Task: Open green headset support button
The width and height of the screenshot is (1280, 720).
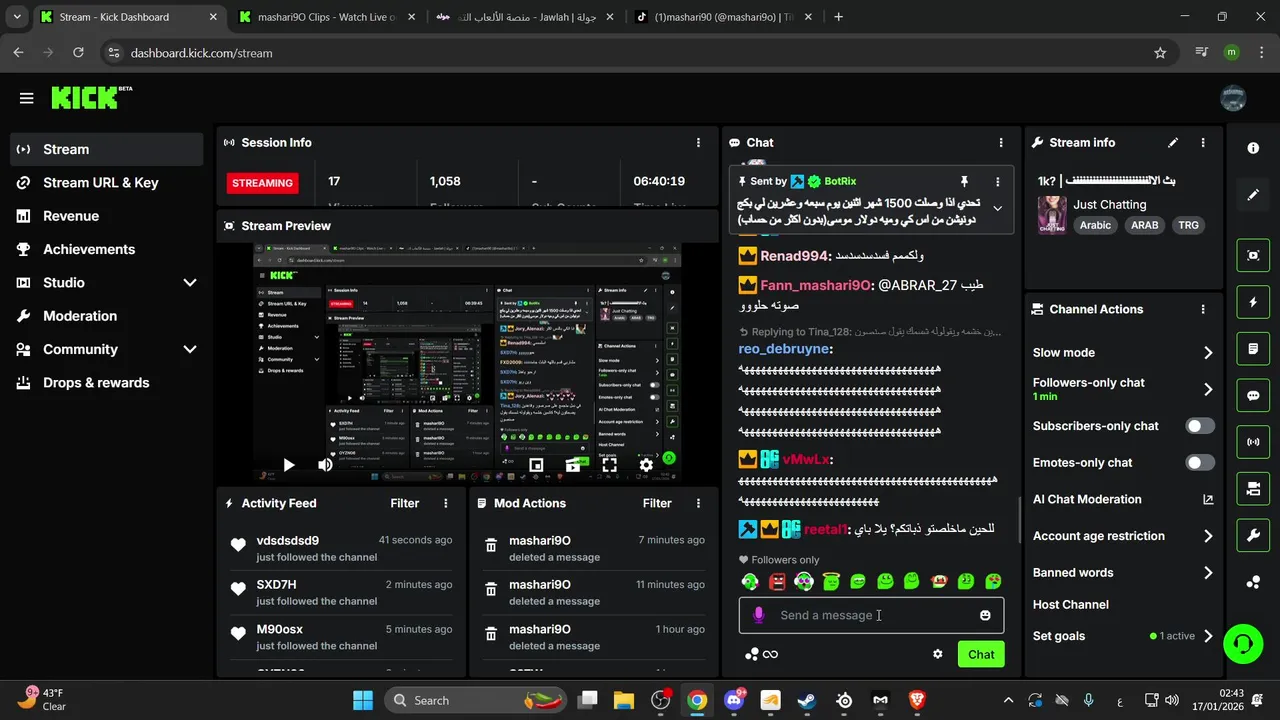Action: click(x=1243, y=643)
